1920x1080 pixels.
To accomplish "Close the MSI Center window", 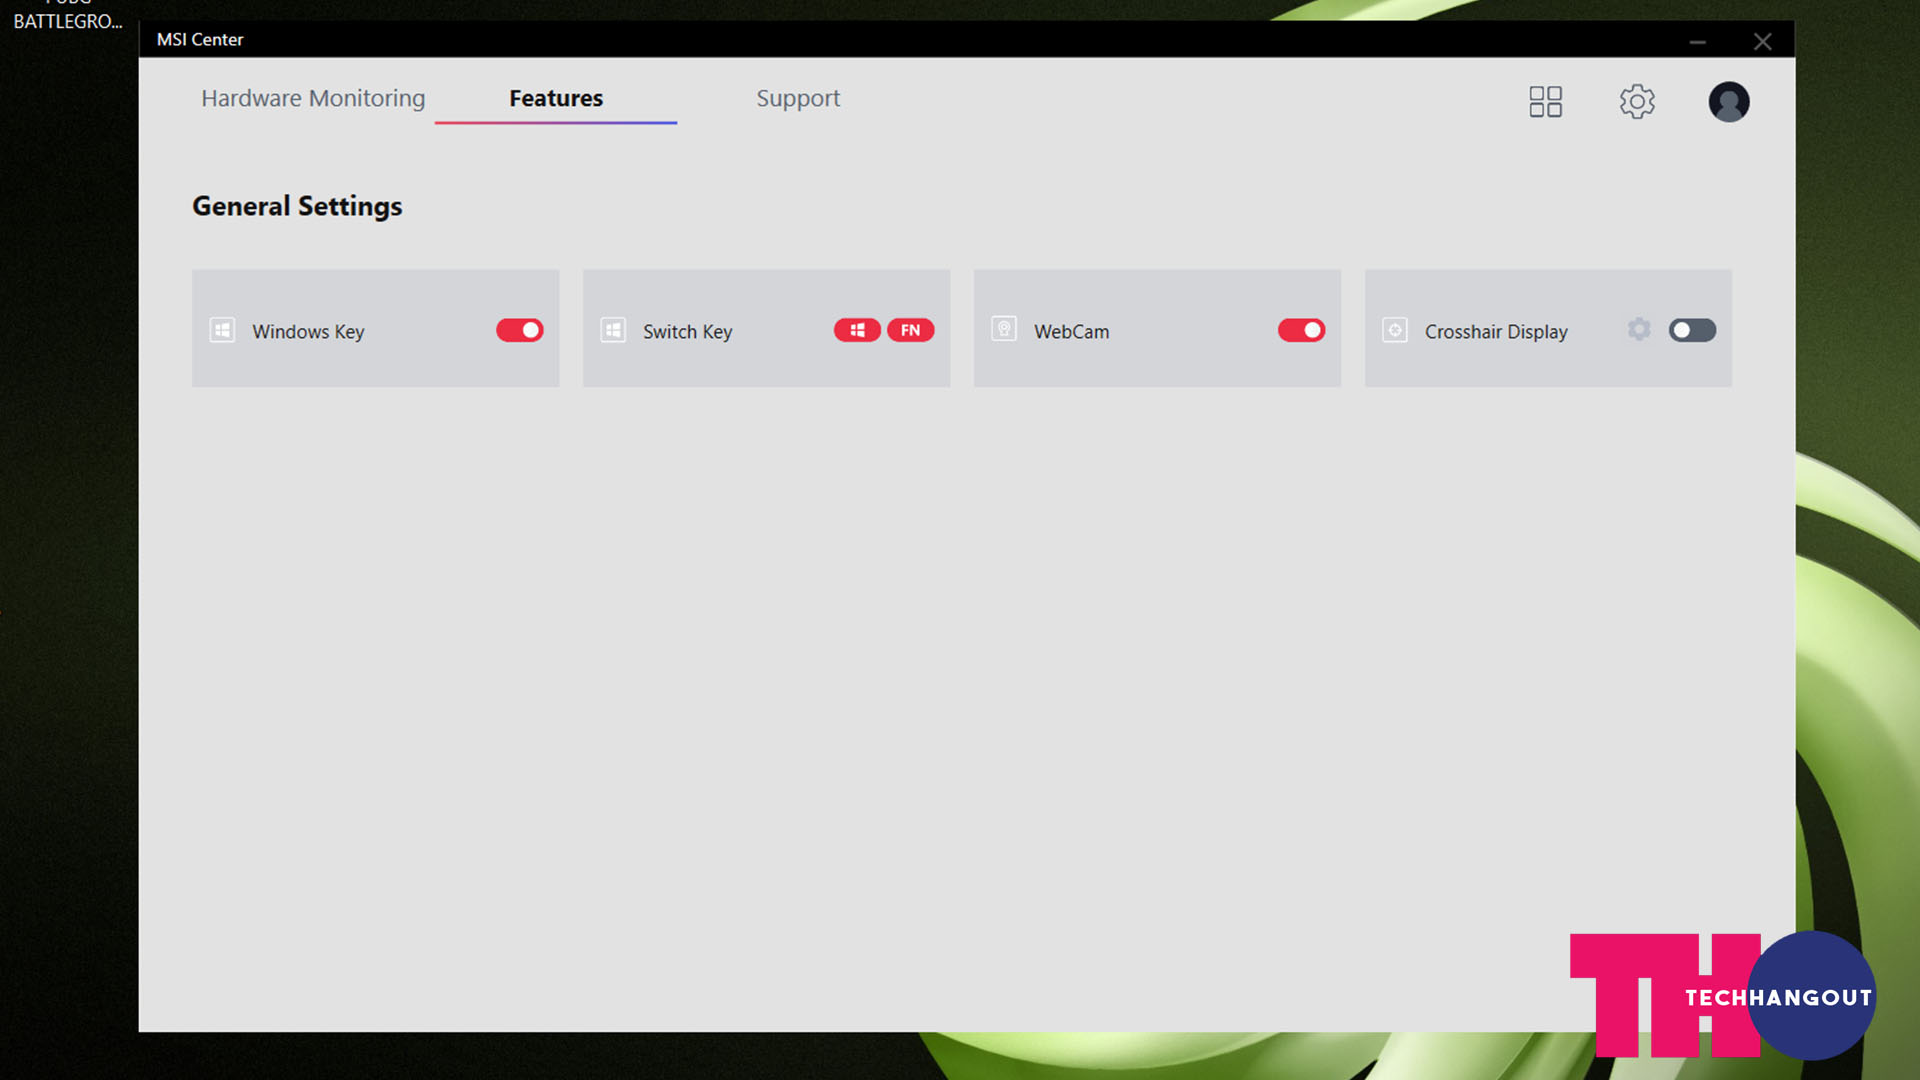I will pos(1762,41).
